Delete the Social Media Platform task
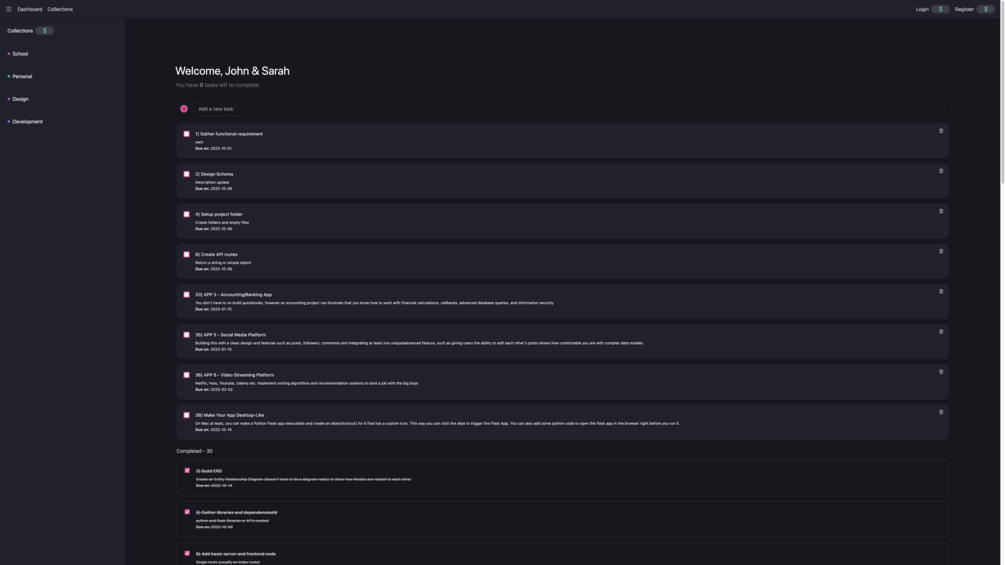Screen dimensions: 1005x565 pos(941,332)
